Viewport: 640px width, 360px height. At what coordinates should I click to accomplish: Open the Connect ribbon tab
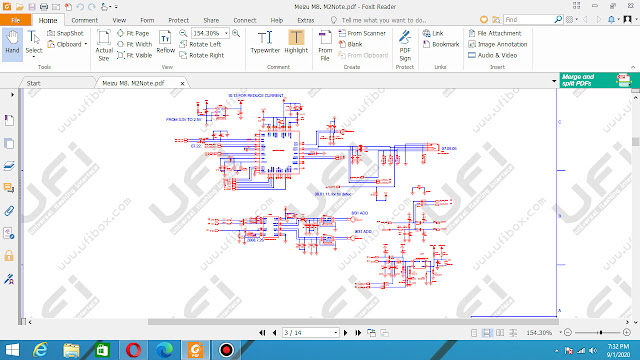coord(244,20)
